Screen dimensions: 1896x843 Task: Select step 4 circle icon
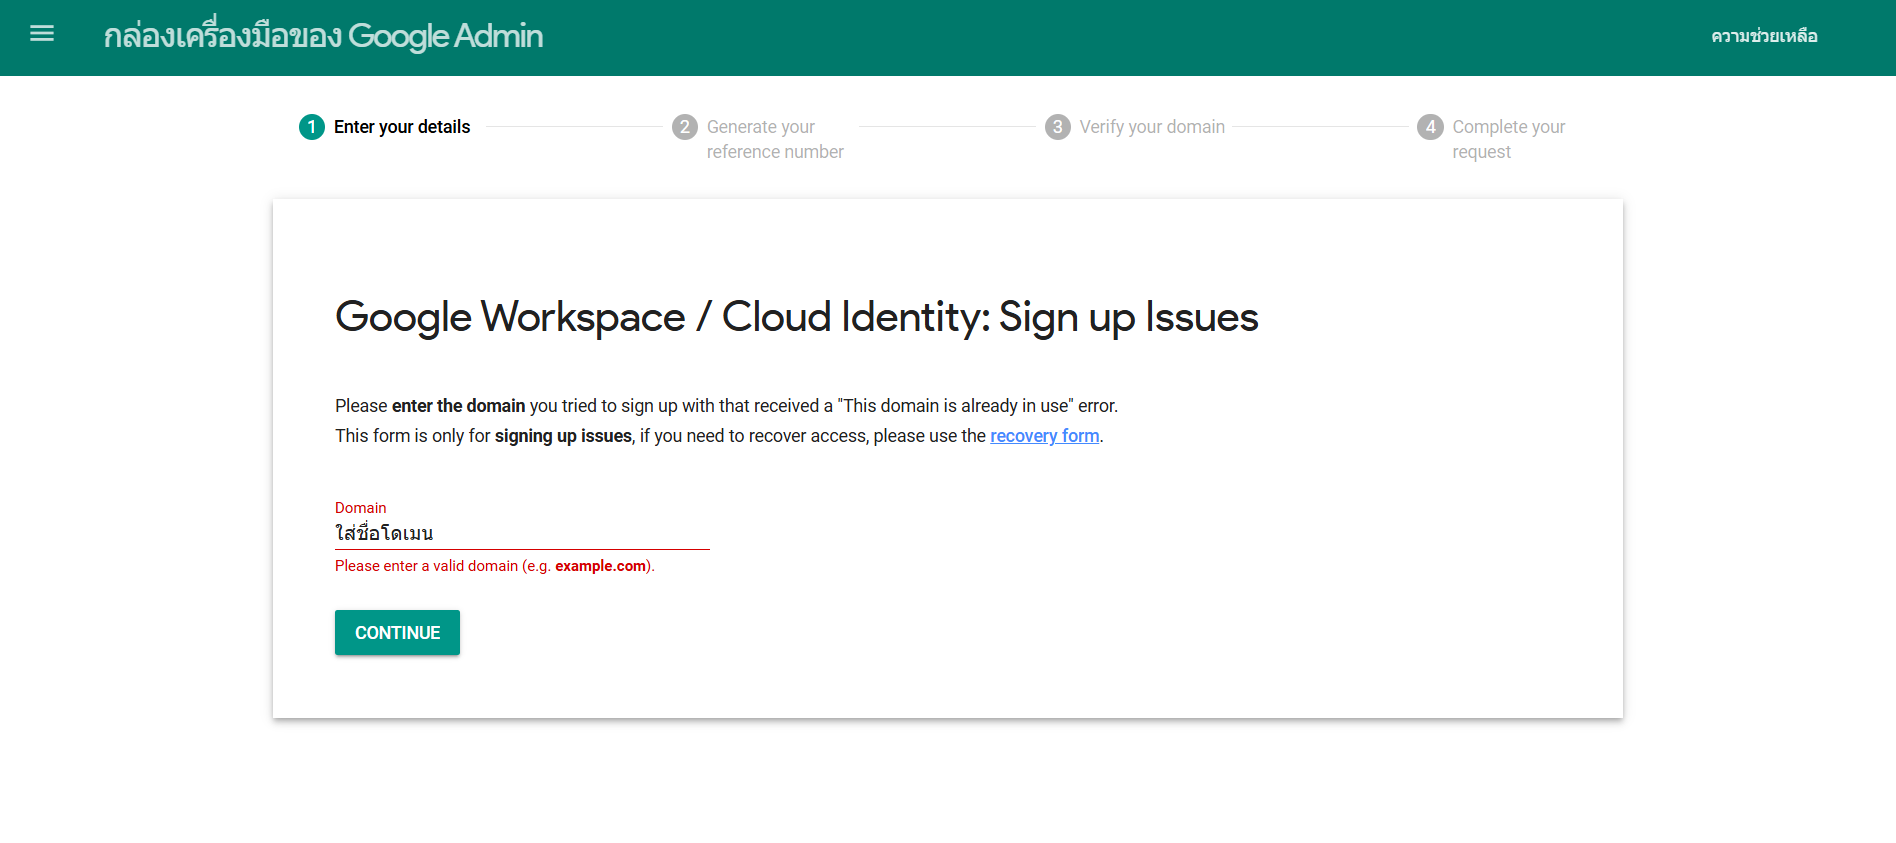pyautogui.click(x=1431, y=127)
